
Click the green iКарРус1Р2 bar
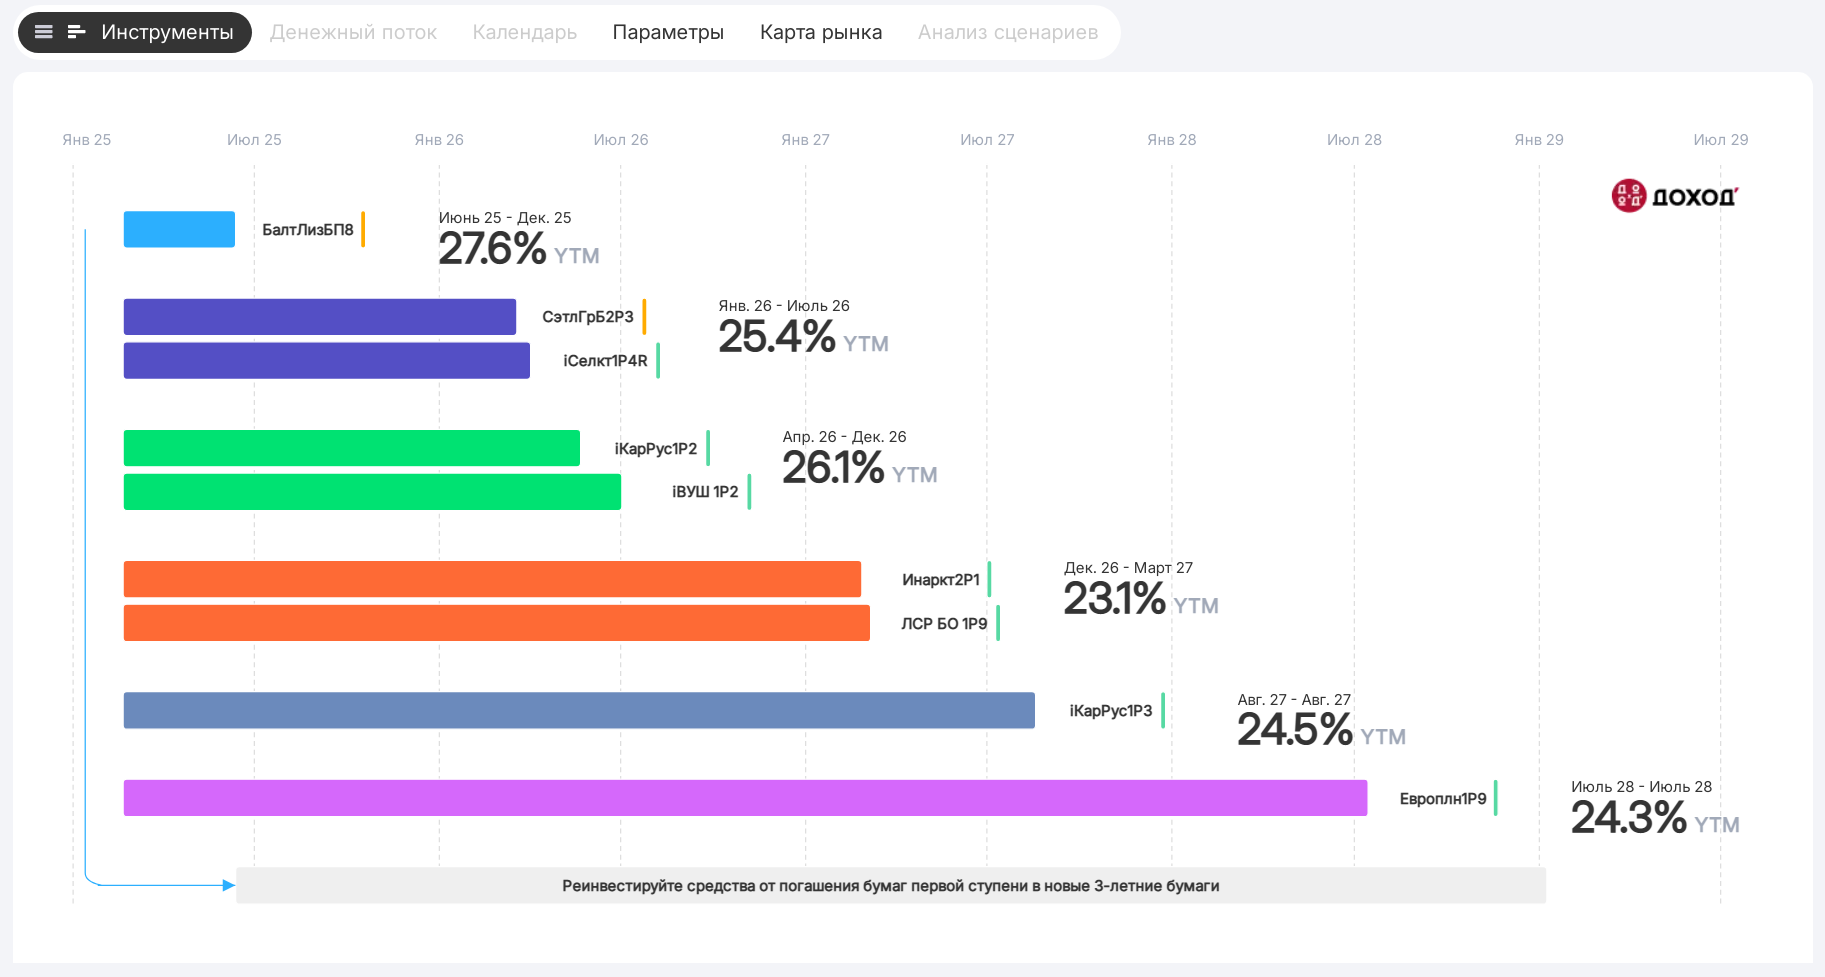[x=351, y=448]
